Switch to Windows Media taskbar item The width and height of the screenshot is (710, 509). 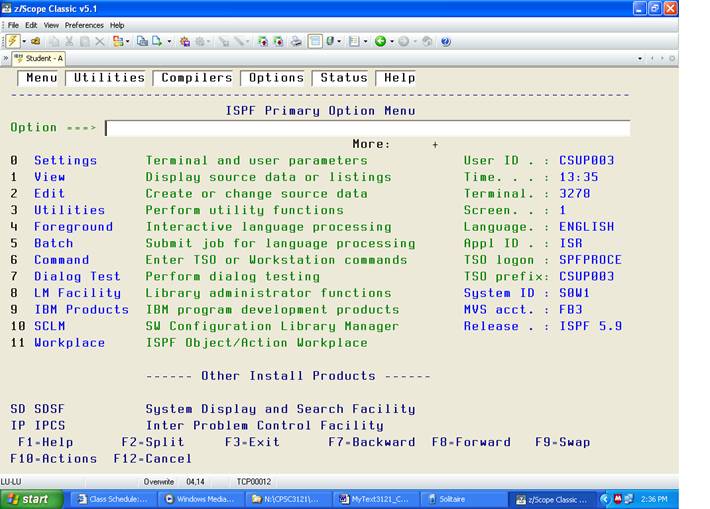[x=201, y=499]
